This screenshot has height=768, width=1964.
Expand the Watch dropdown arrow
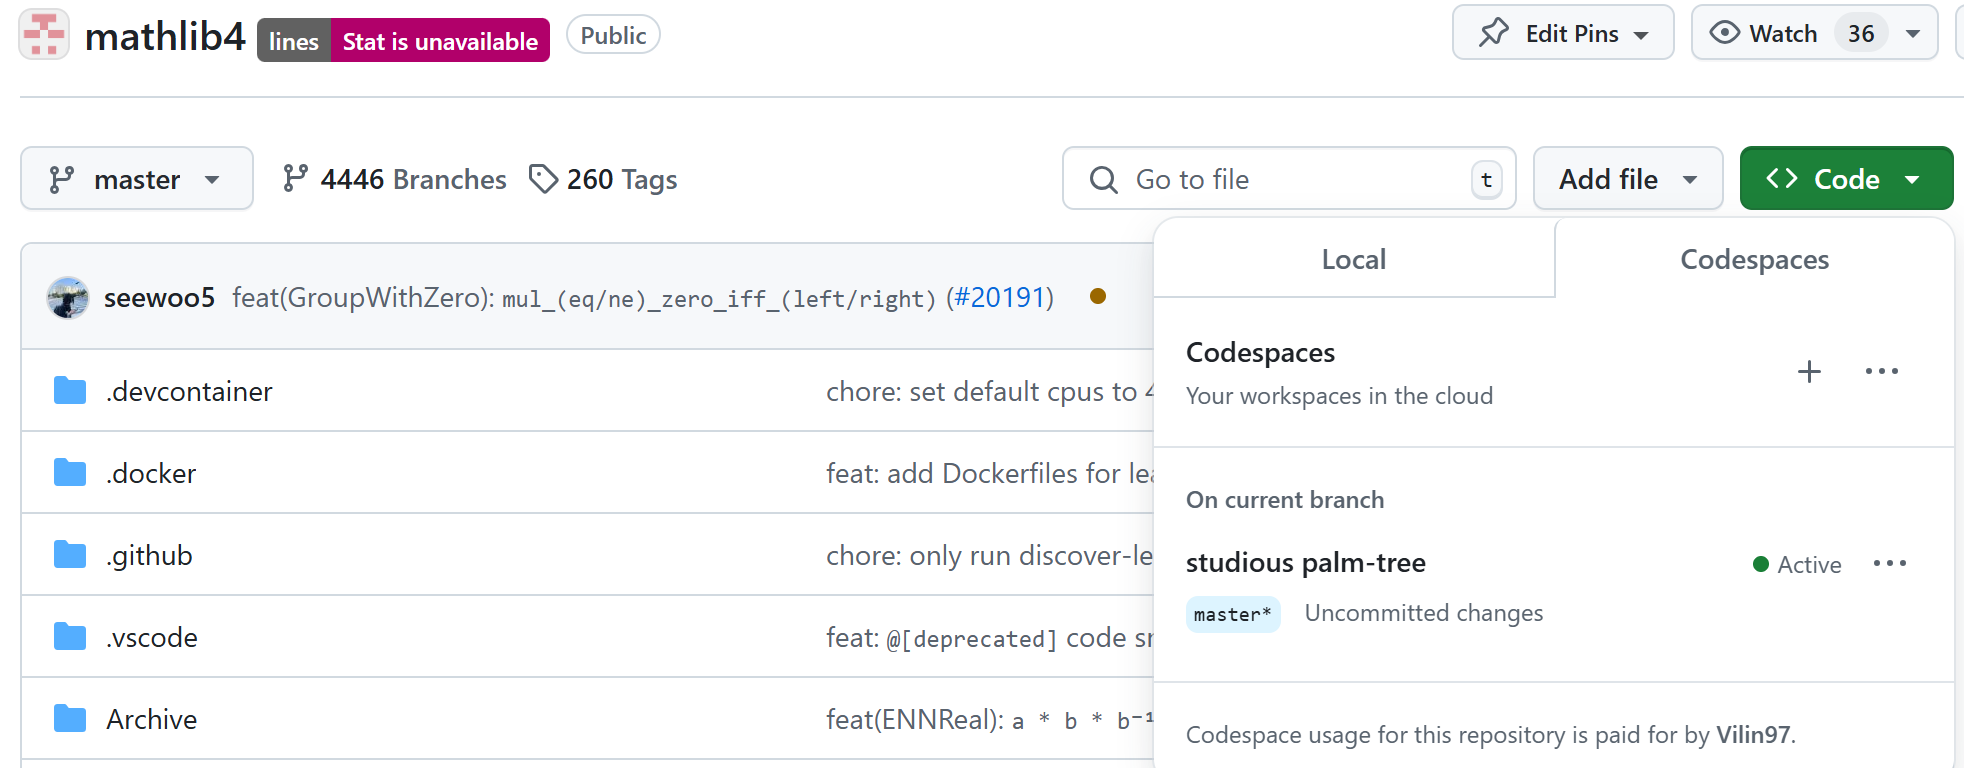[x=1913, y=33]
